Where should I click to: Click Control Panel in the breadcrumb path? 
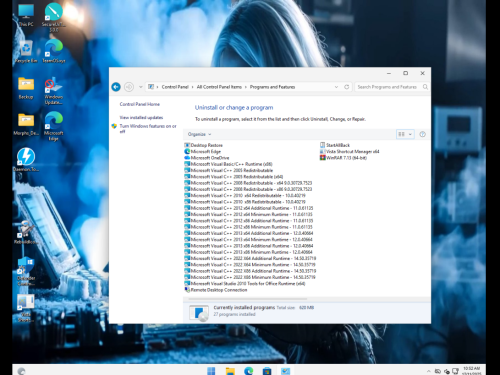click(x=175, y=87)
